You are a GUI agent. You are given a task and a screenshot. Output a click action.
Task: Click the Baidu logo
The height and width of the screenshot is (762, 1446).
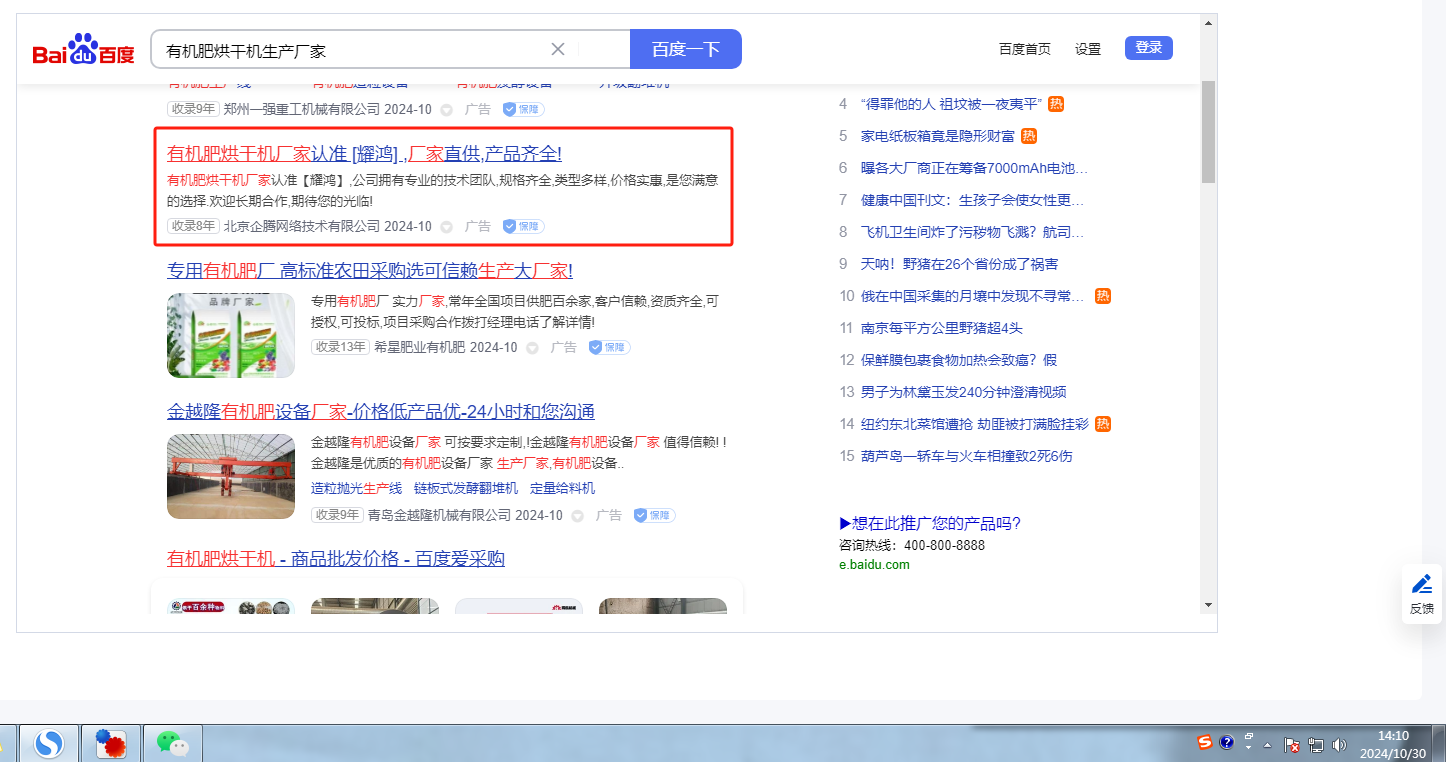coord(83,50)
